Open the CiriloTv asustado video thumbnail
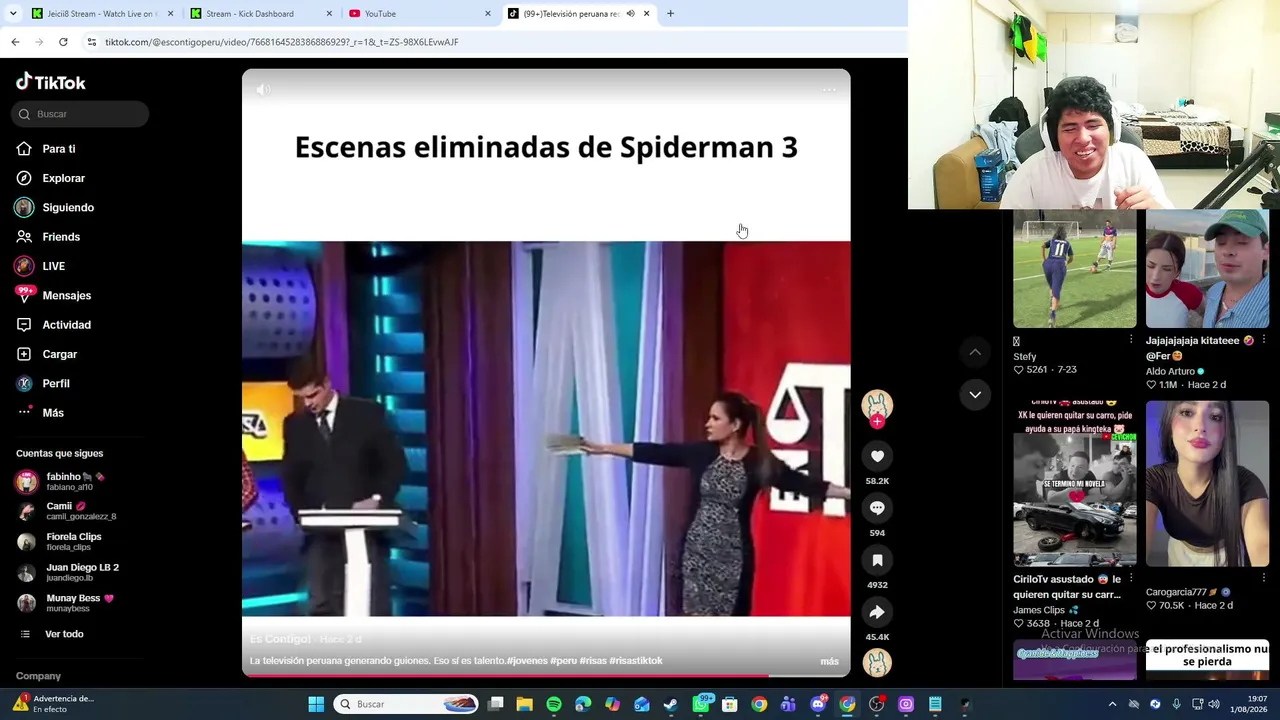 pos(1075,484)
